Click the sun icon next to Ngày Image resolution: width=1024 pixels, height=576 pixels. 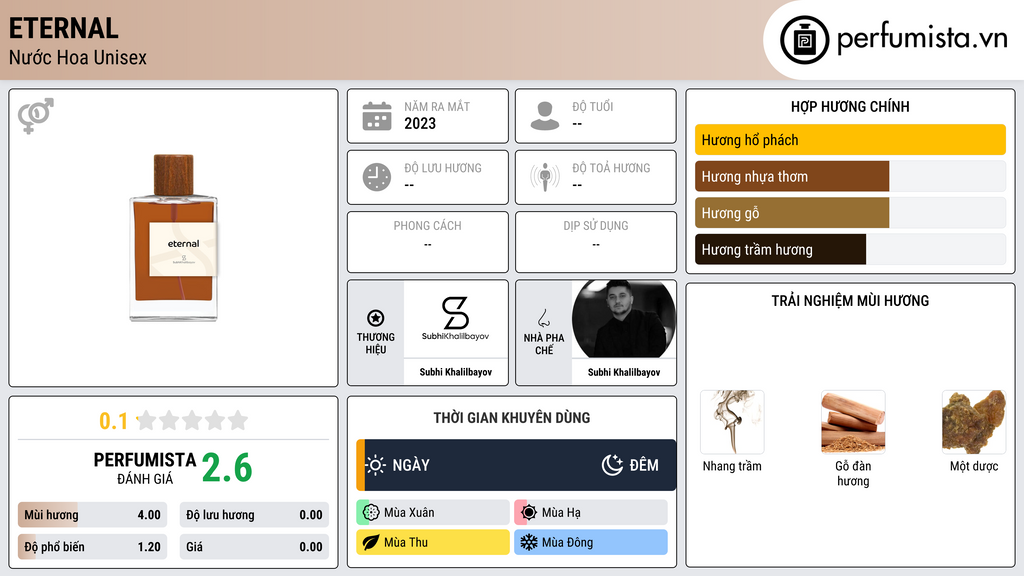click(x=376, y=465)
